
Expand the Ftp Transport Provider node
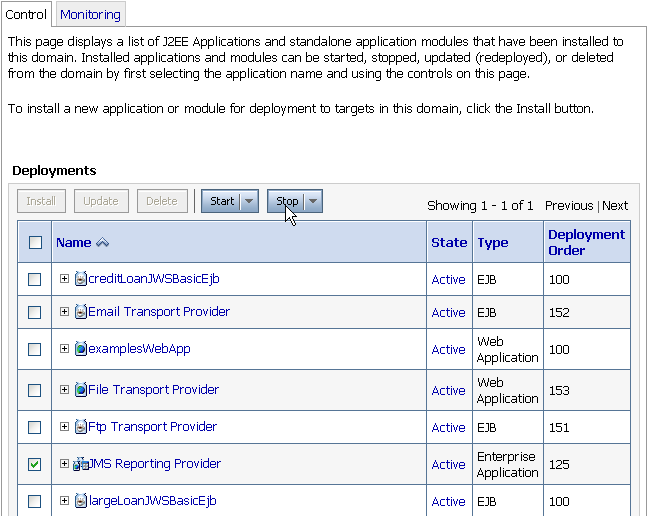point(64,426)
